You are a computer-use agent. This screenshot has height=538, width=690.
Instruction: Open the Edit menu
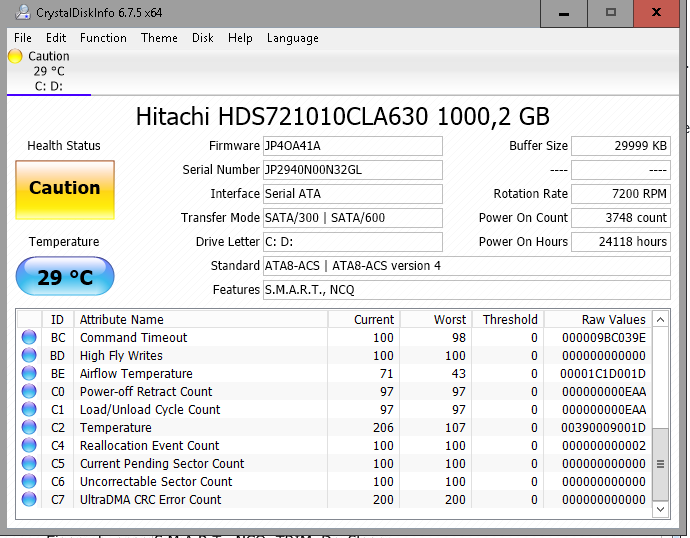point(56,38)
